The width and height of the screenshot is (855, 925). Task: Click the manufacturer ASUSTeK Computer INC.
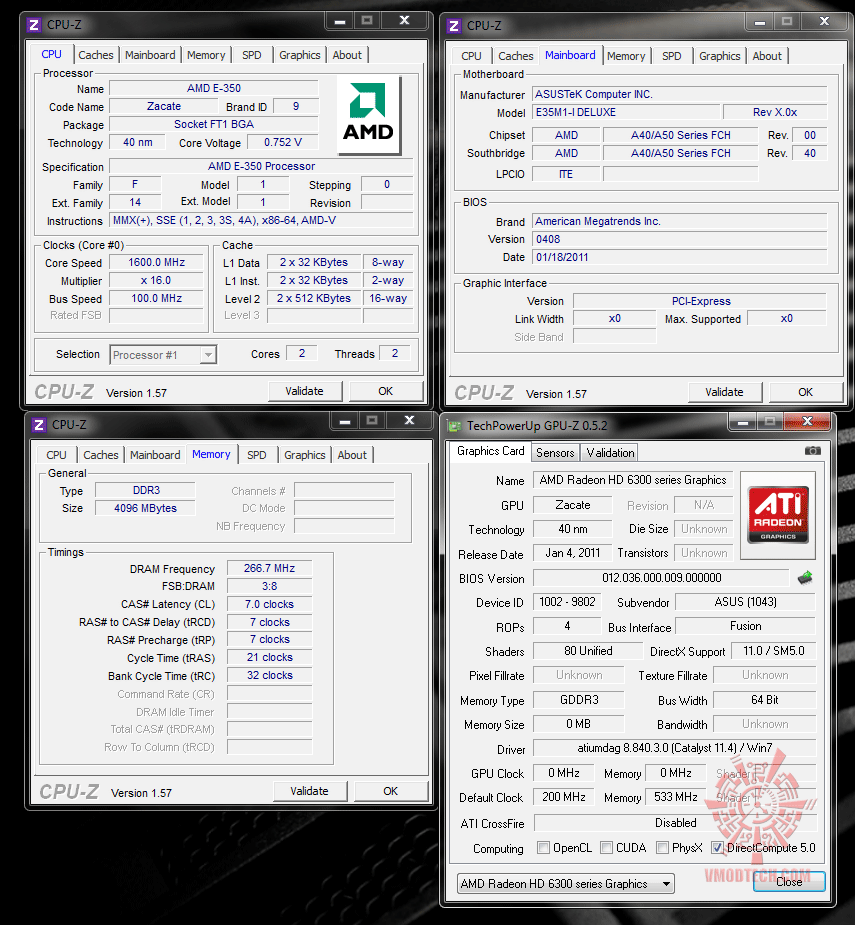click(x=680, y=94)
